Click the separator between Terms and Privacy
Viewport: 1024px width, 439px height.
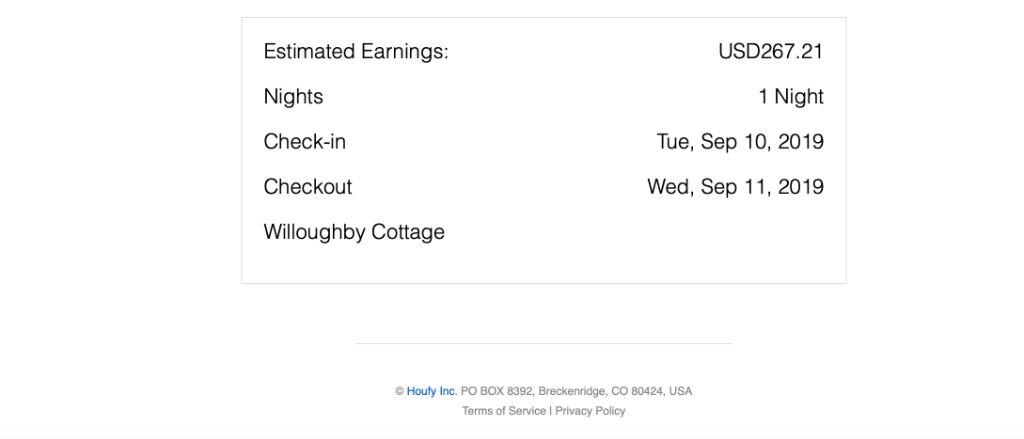coord(551,411)
